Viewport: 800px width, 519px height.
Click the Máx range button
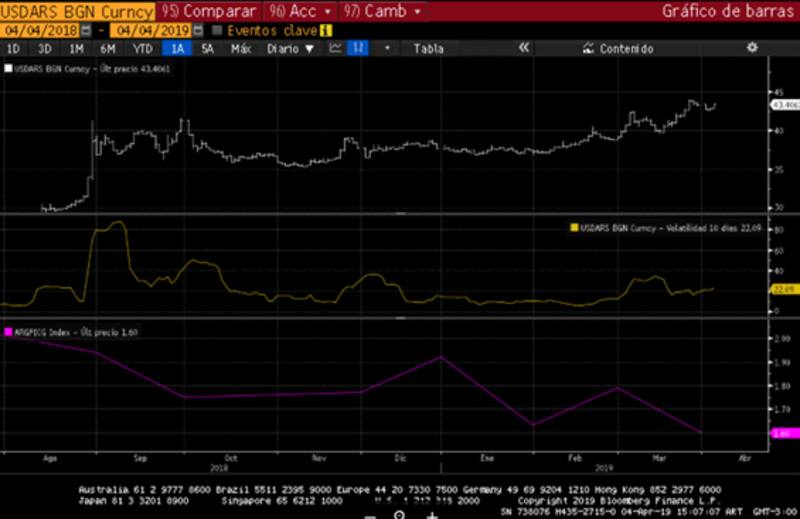point(240,48)
